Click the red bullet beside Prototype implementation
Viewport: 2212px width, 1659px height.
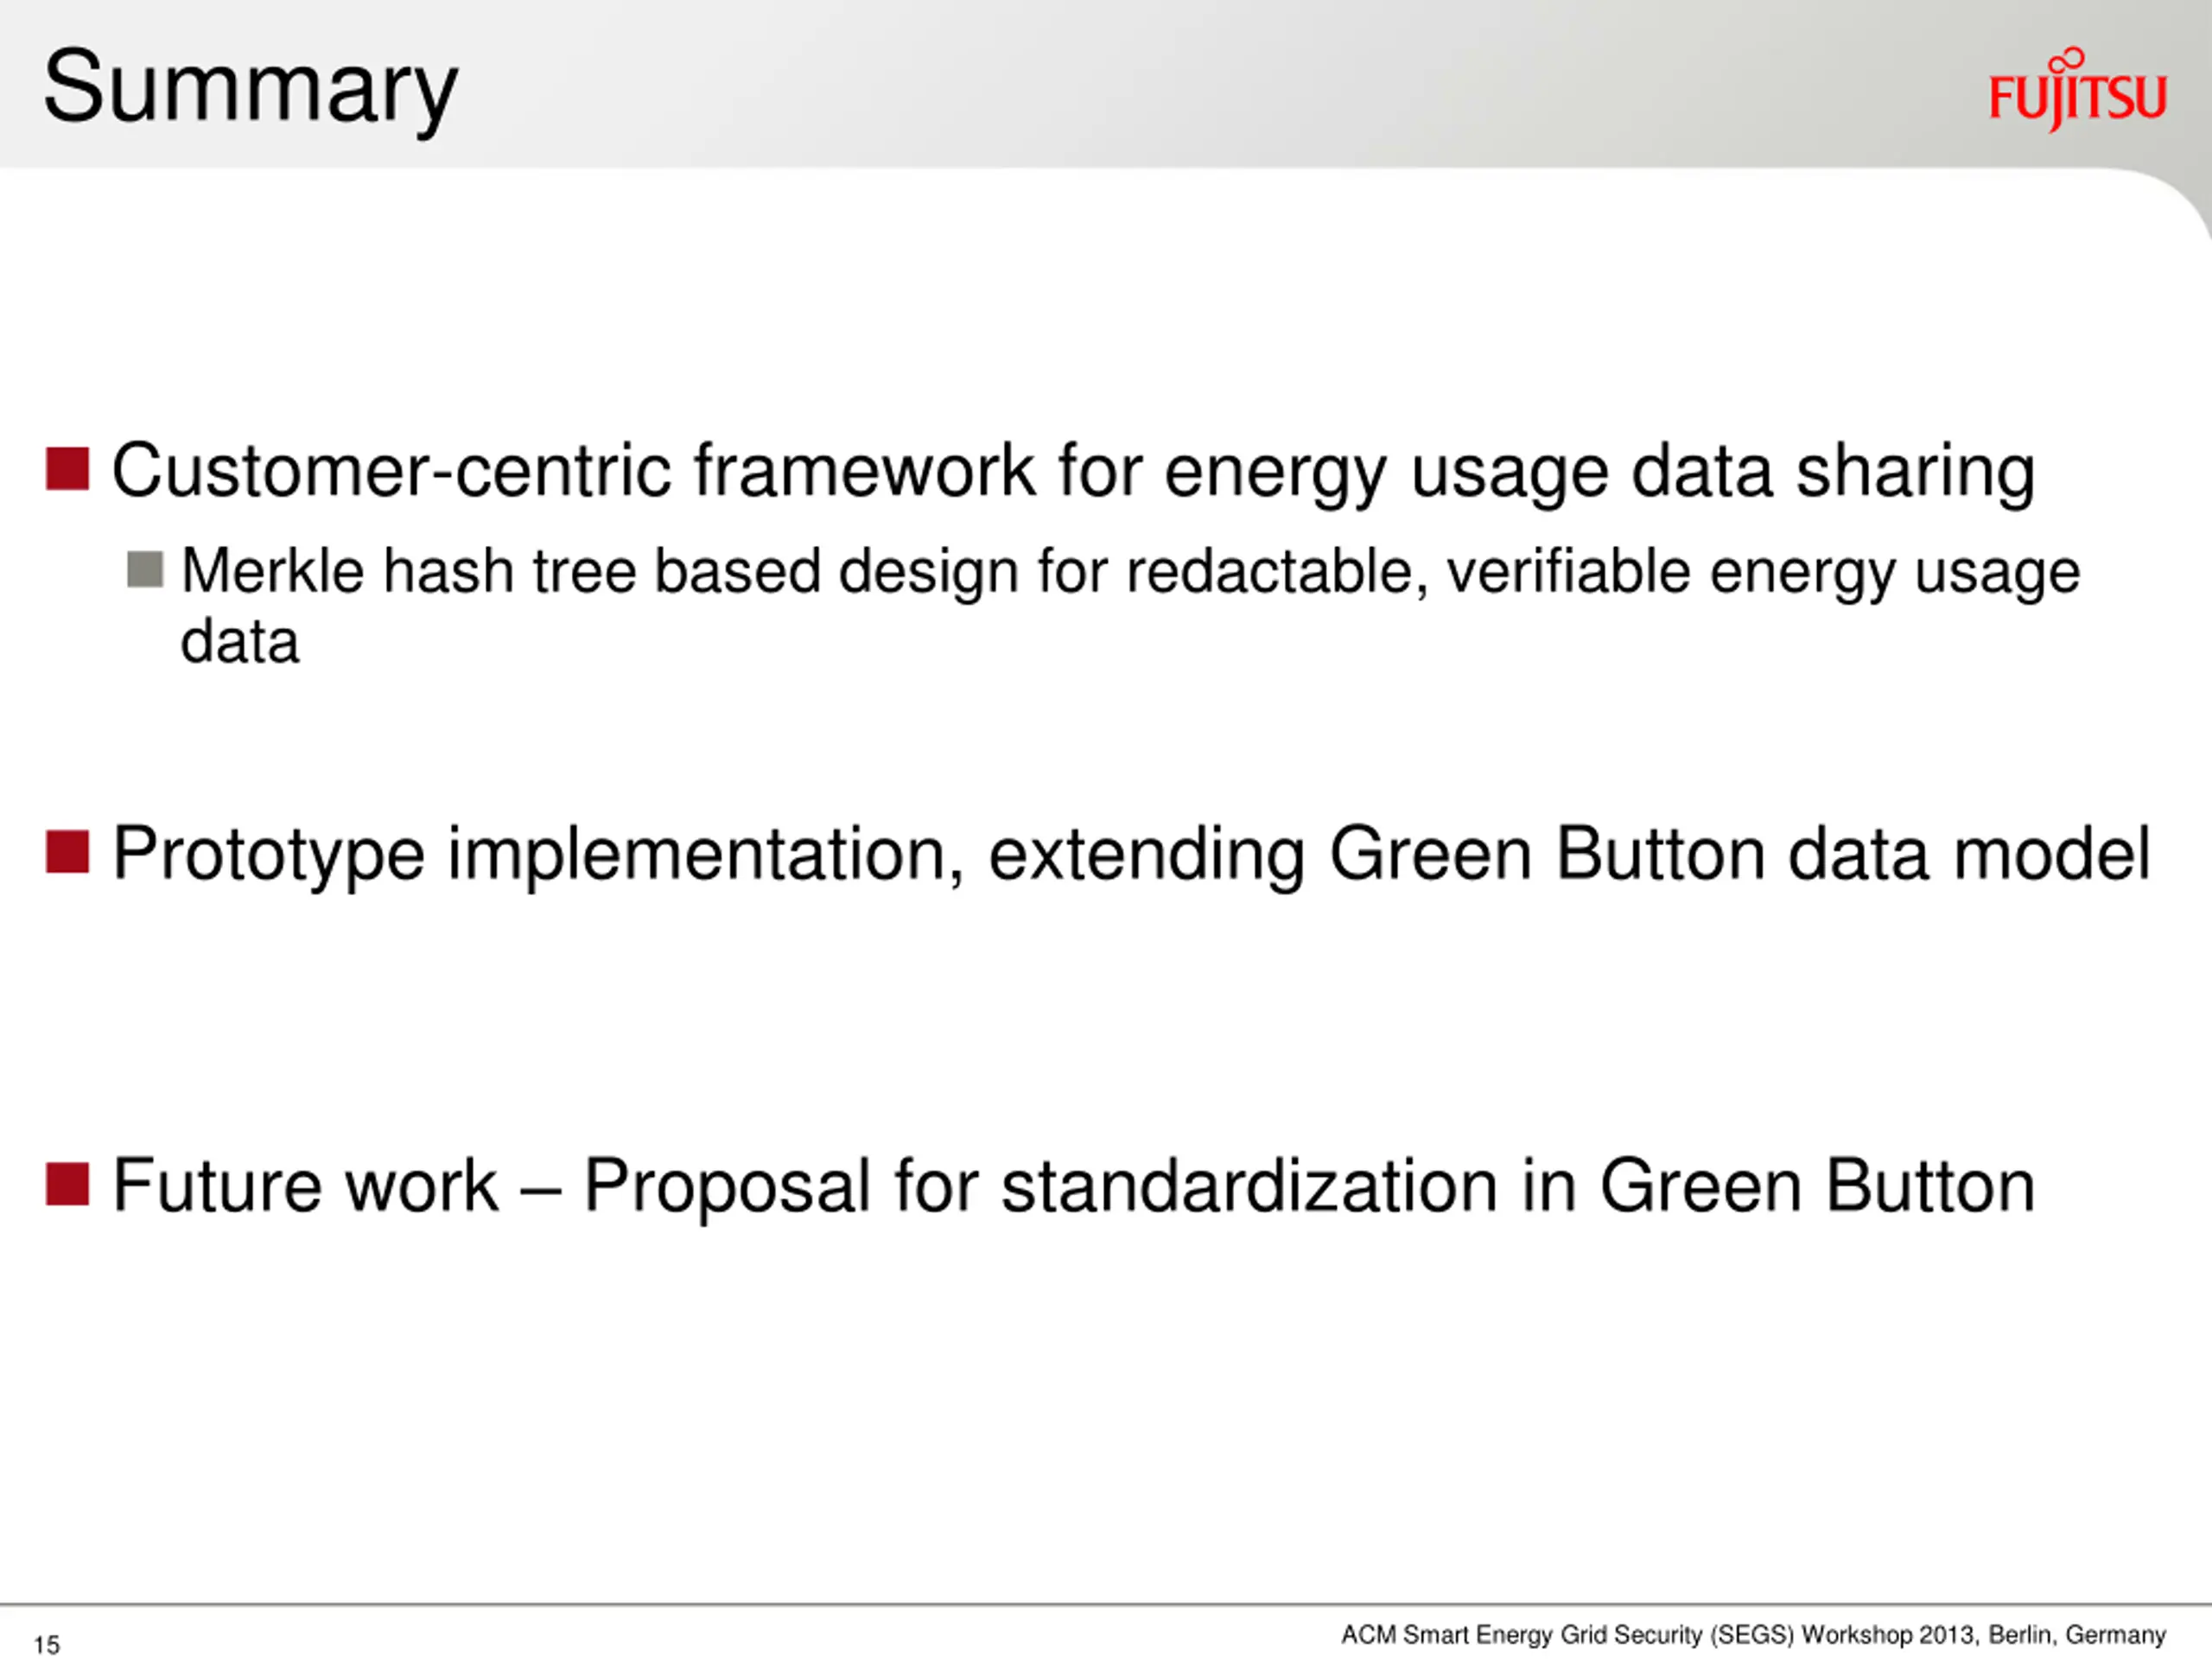68,852
